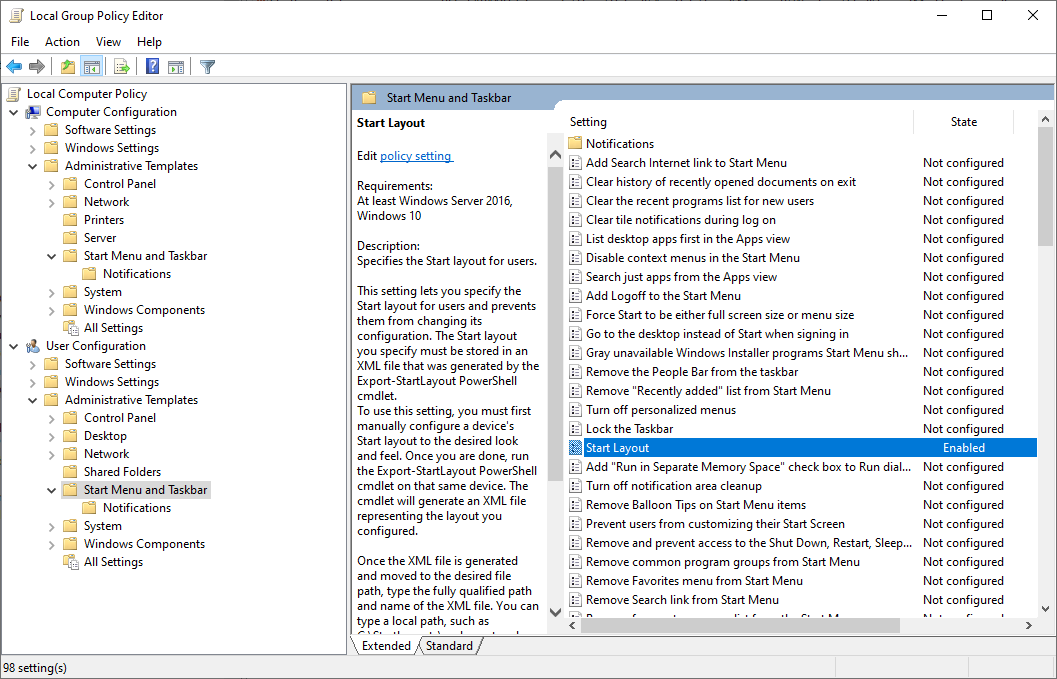The height and width of the screenshot is (679, 1057).
Task: Click the Start Menu and Taskbar header folder icon
Action: (369, 98)
